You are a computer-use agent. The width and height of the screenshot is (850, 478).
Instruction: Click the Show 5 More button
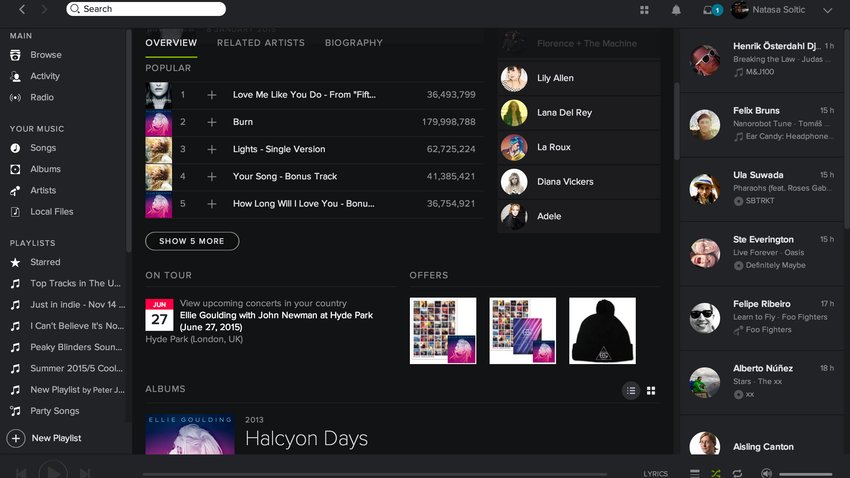(192, 241)
